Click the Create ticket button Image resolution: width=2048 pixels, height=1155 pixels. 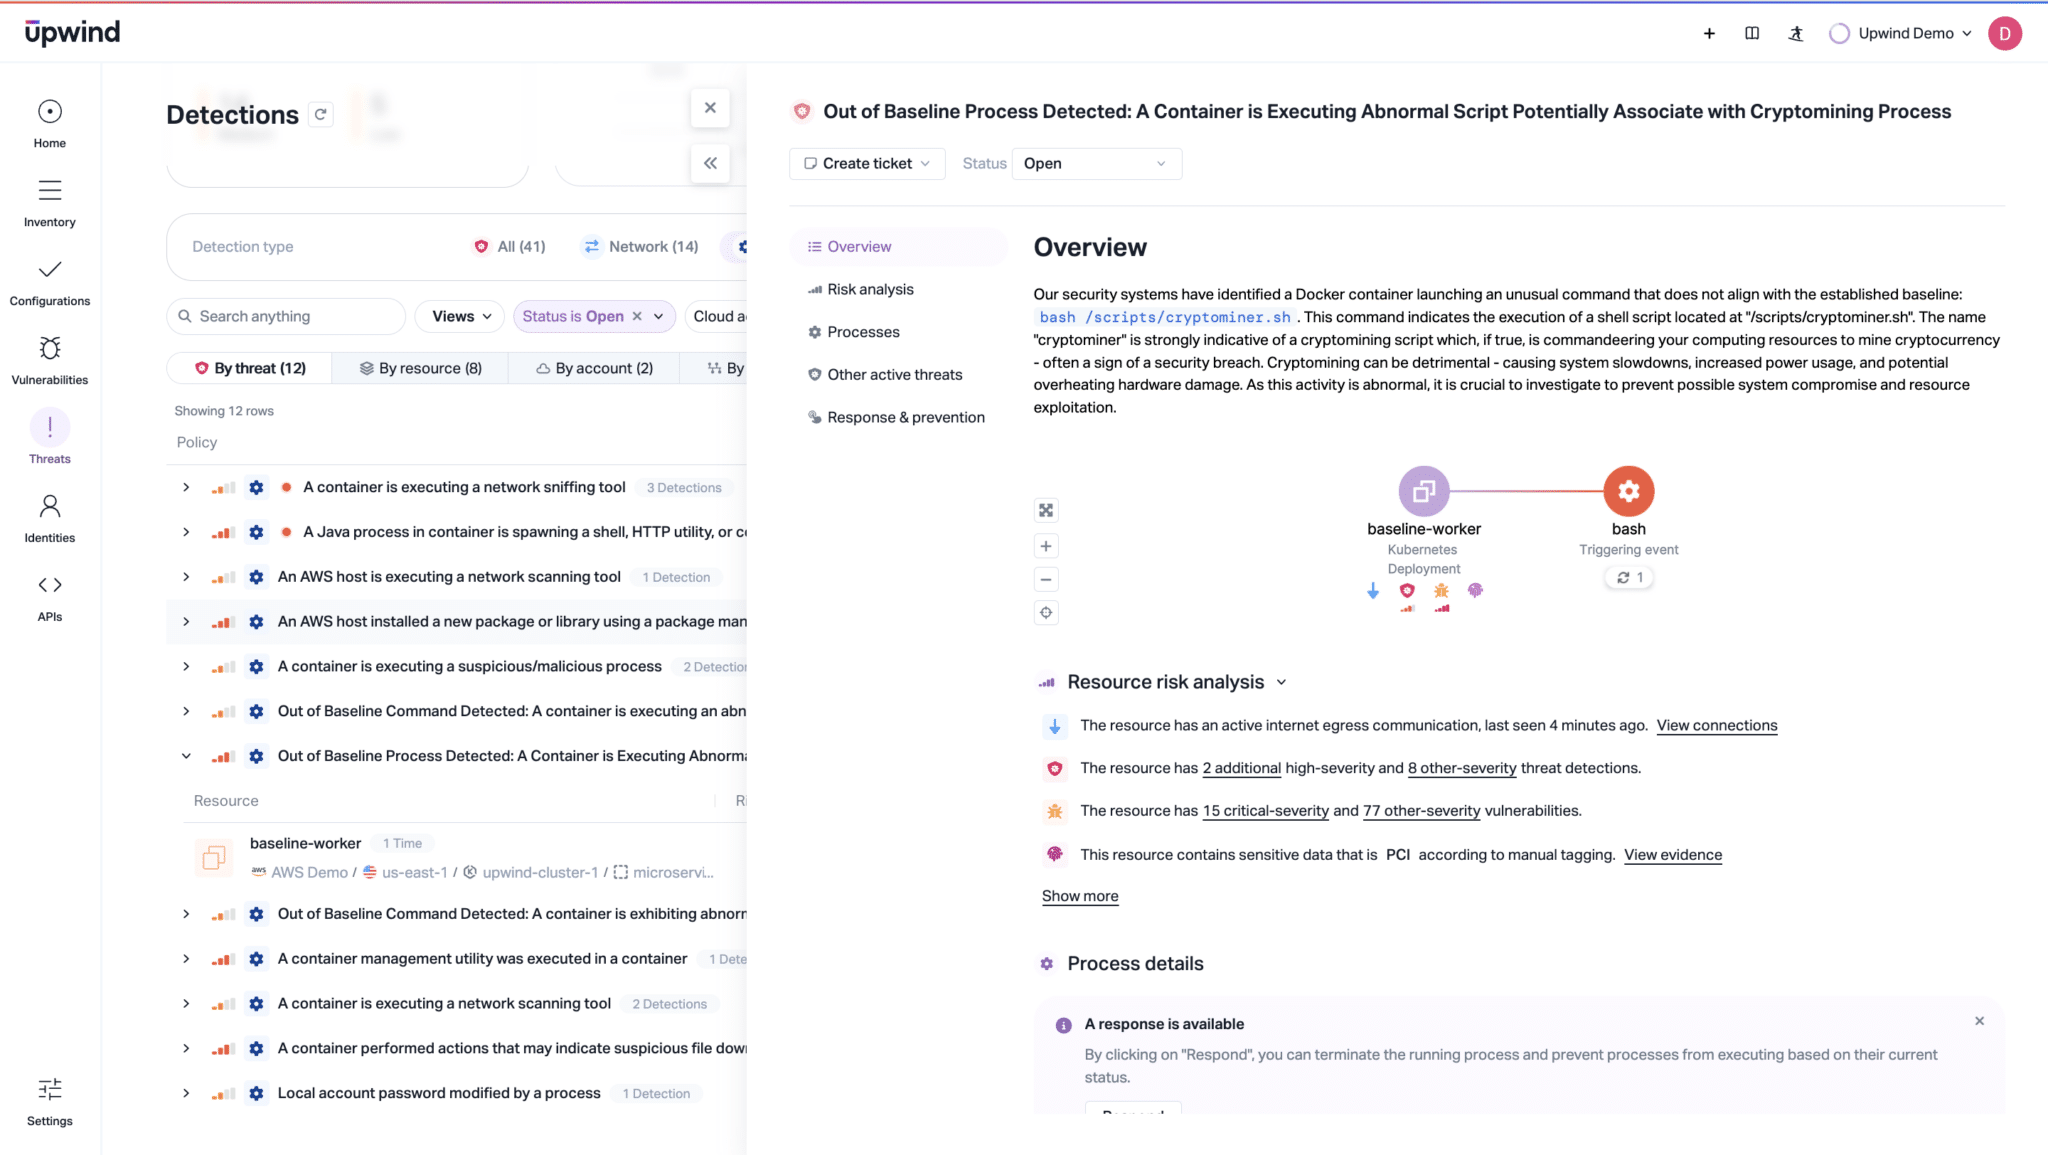click(x=866, y=163)
